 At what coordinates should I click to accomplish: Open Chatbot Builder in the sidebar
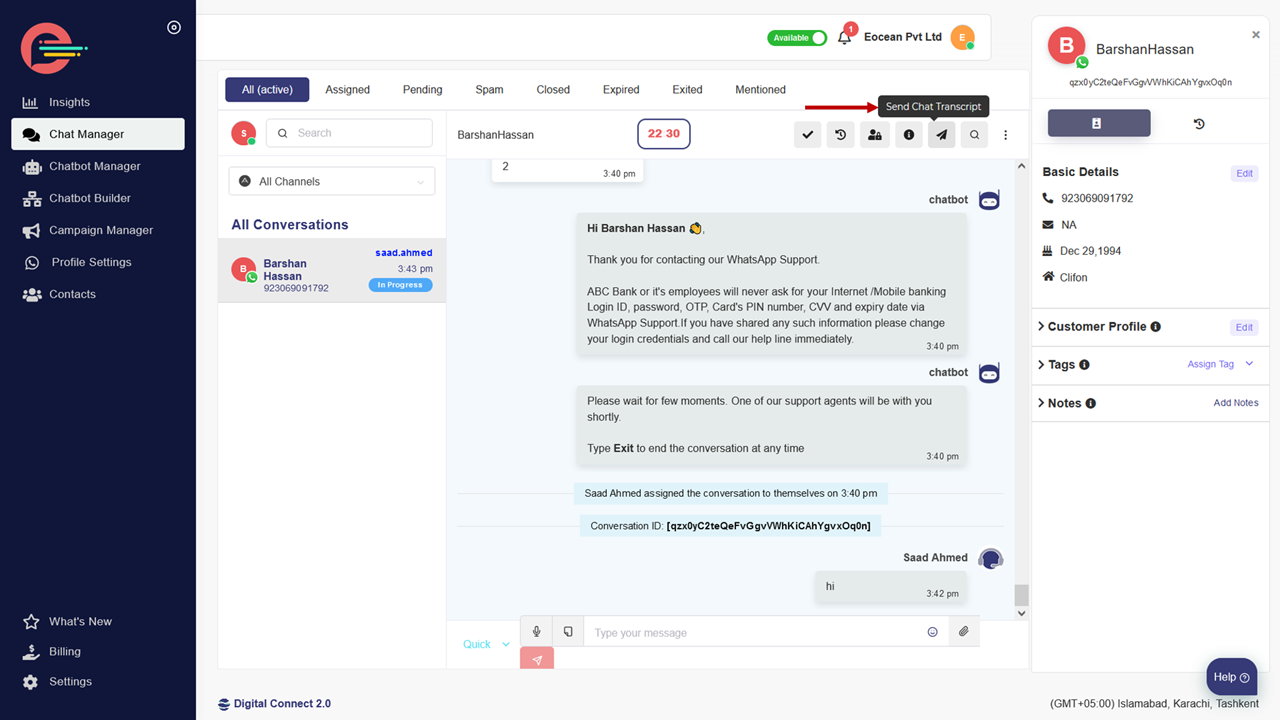(x=90, y=198)
